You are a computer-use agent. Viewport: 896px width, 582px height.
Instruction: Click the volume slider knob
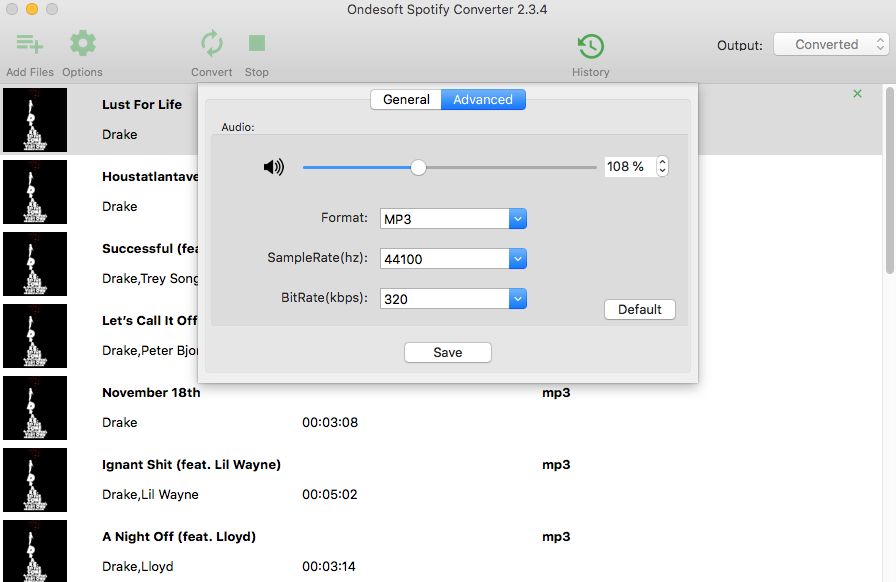click(x=418, y=168)
